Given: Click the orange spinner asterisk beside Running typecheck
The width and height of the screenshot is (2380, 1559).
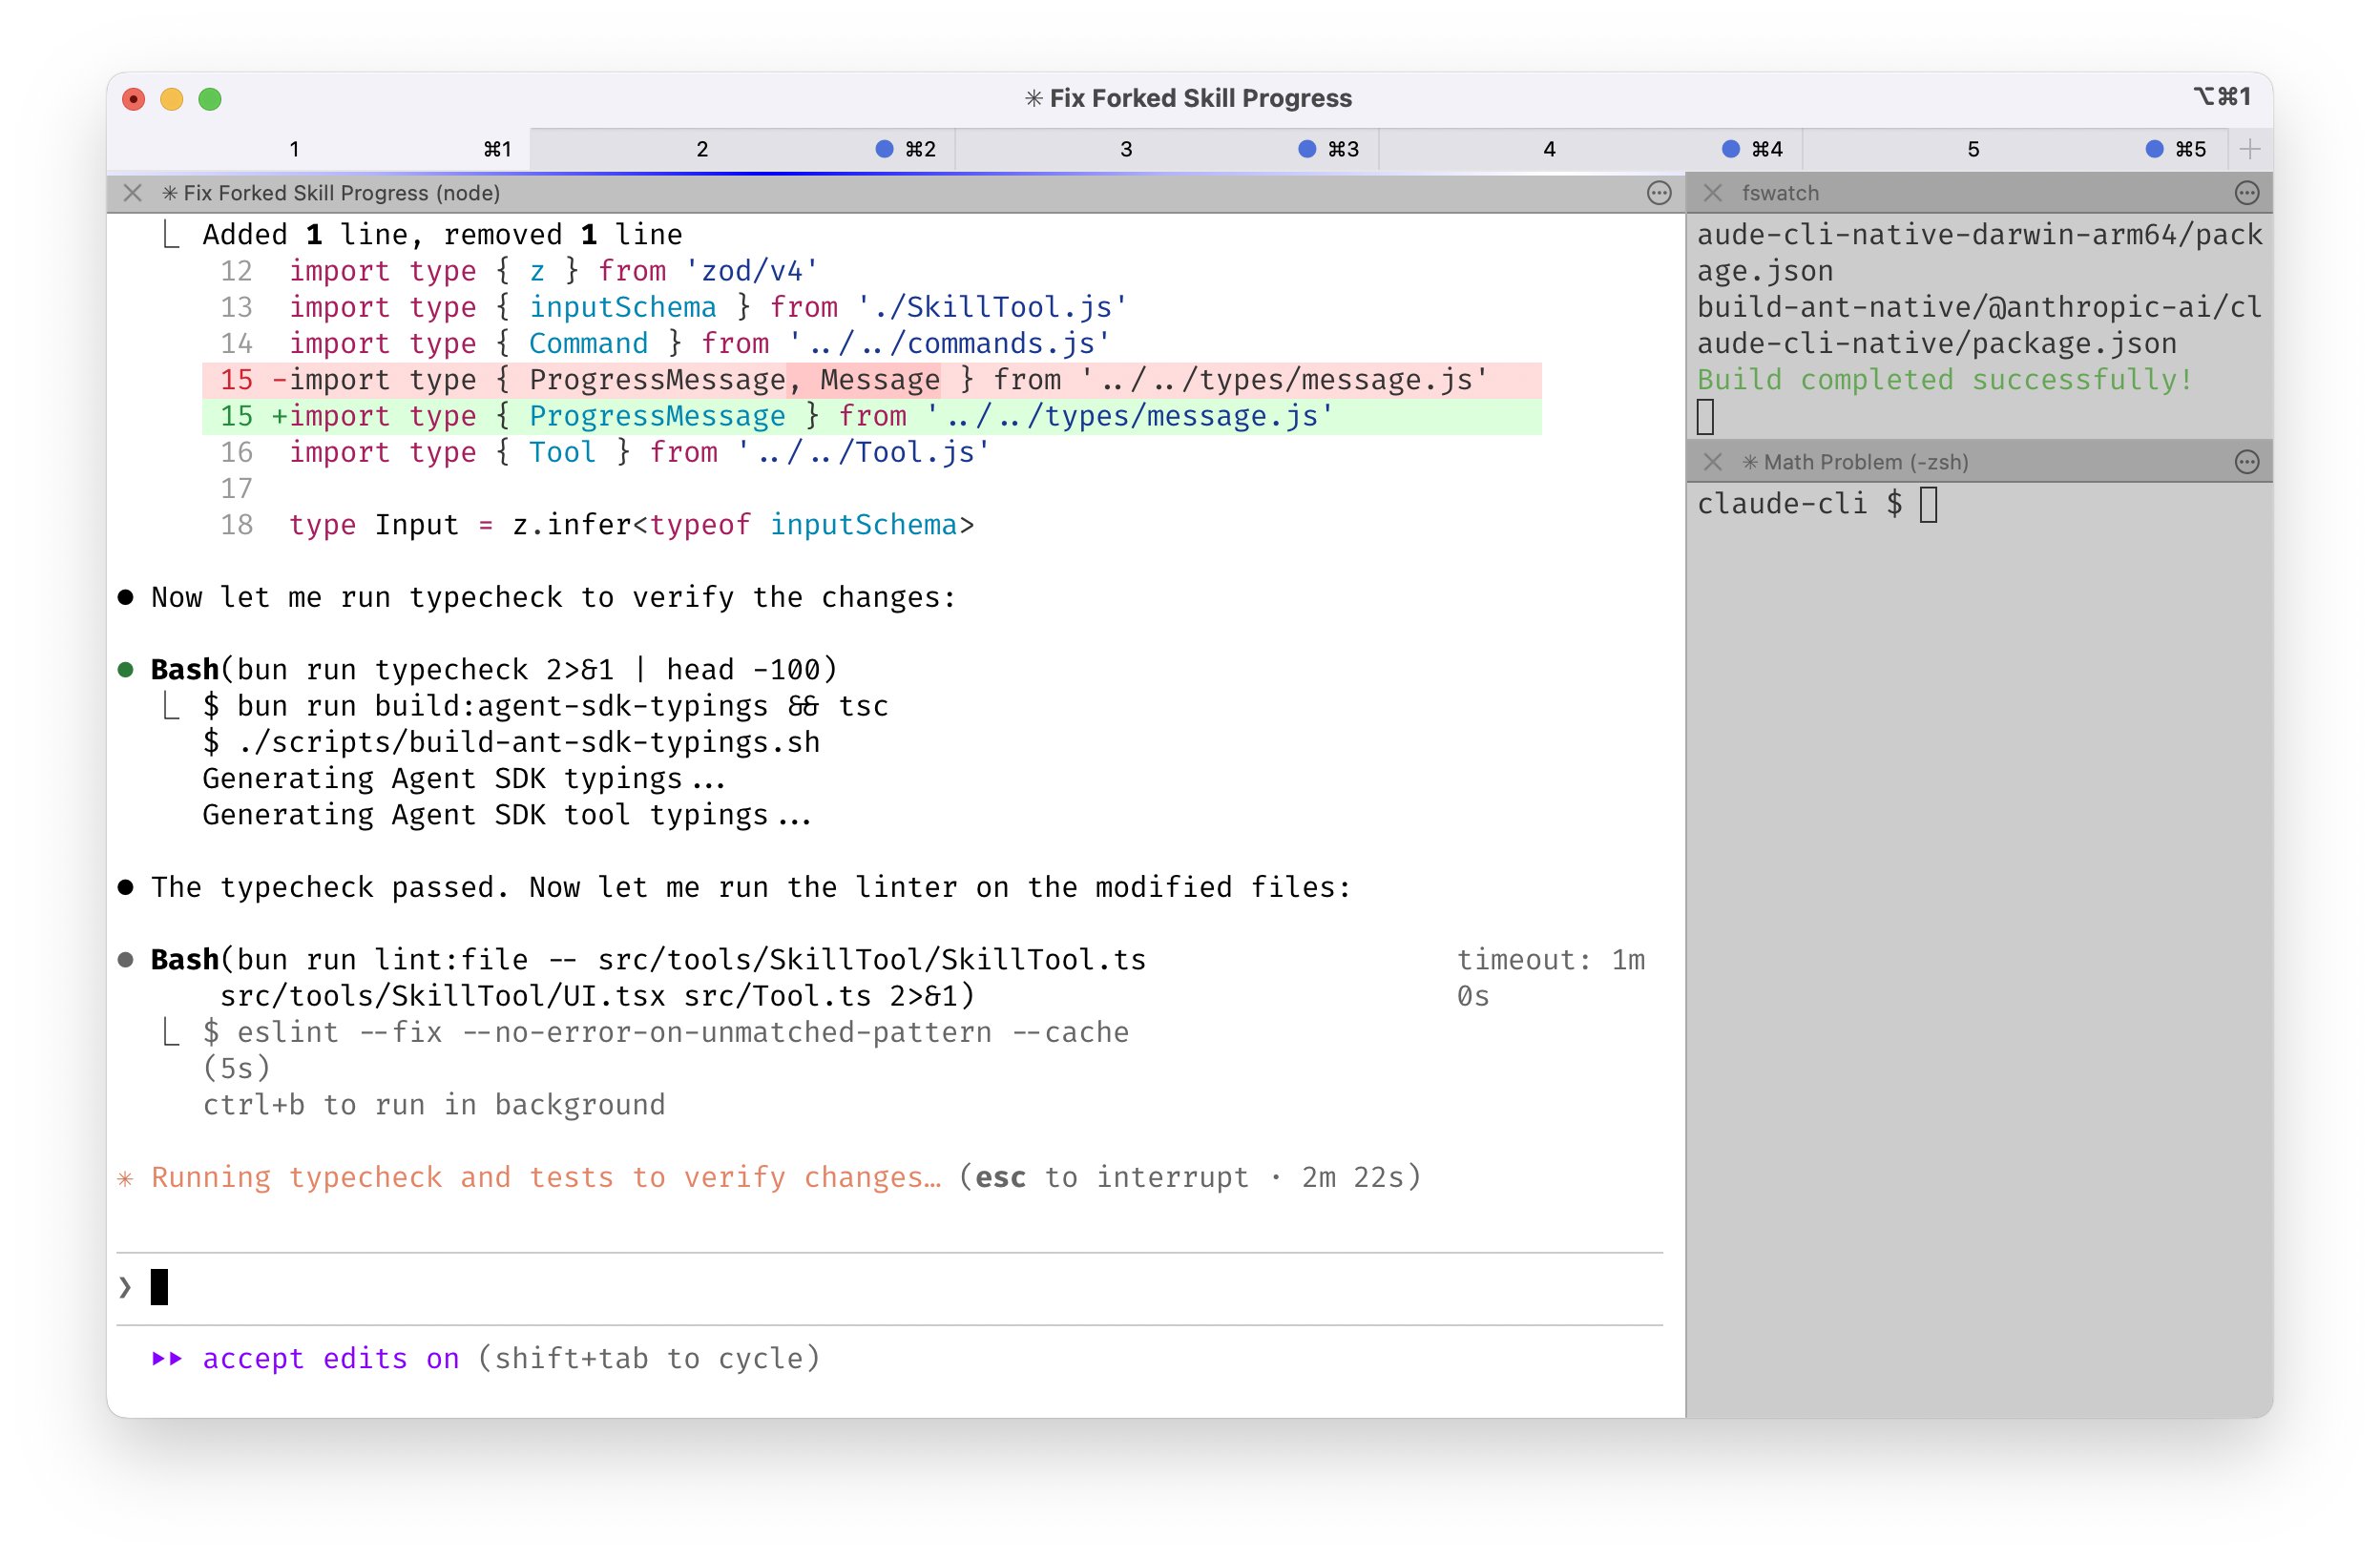Looking at the screenshot, I should tap(126, 1177).
